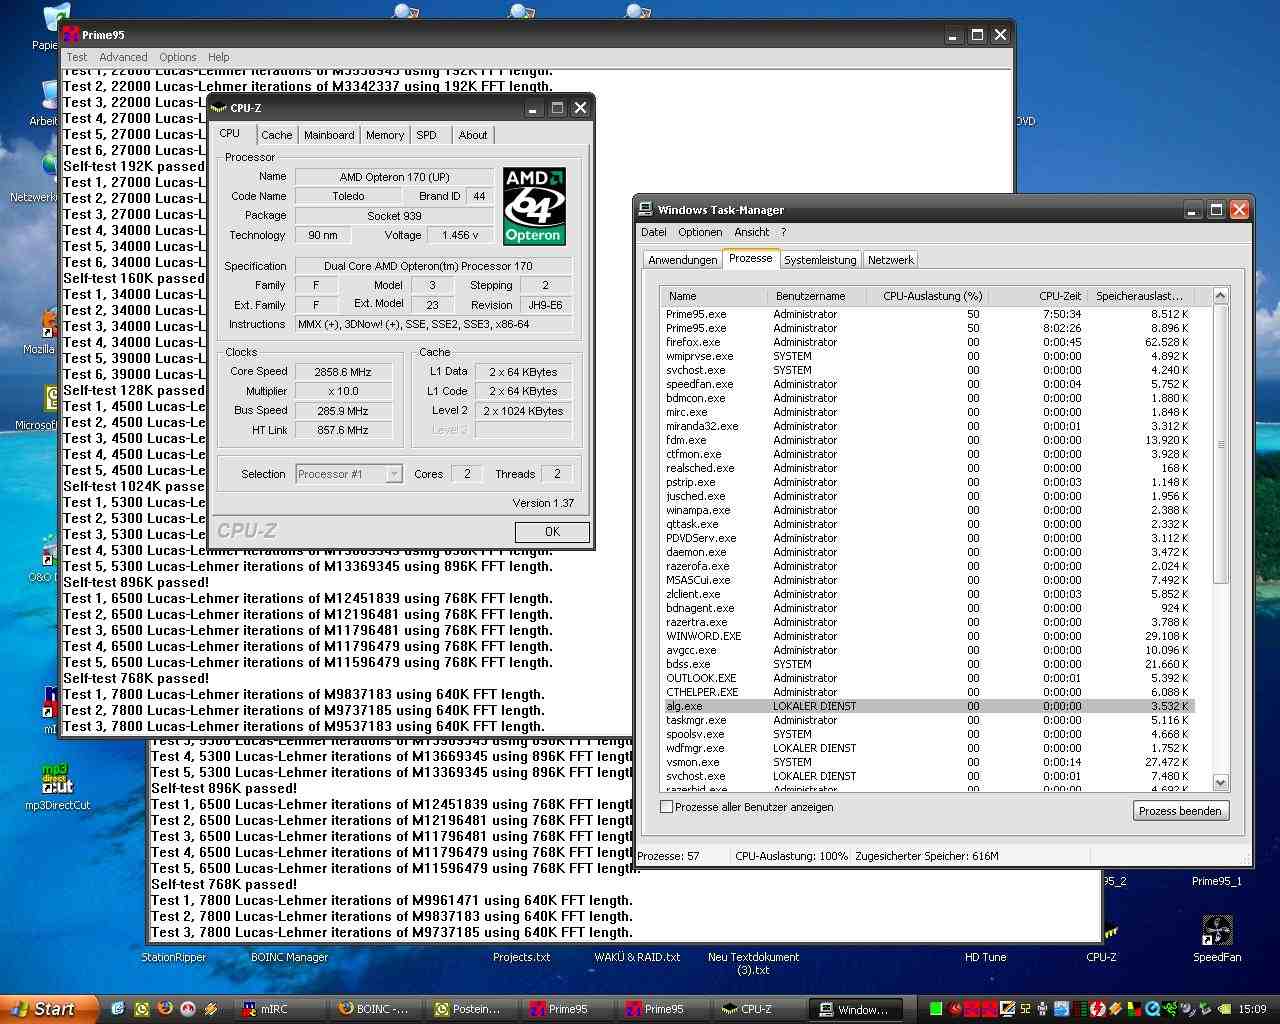Viewport: 1280px width, 1024px height.
Task: Click the process list scroll-up arrow
Action: coord(1220,295)
